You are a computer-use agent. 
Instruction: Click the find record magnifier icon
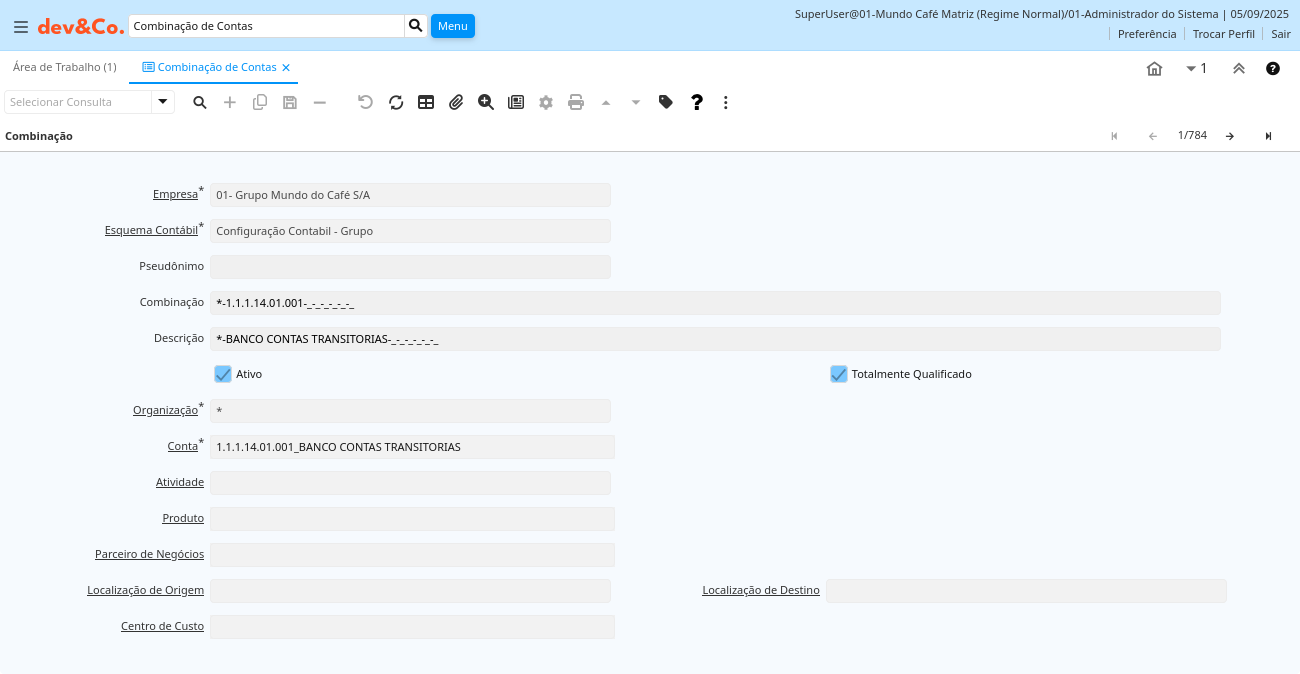pos(200,102)
